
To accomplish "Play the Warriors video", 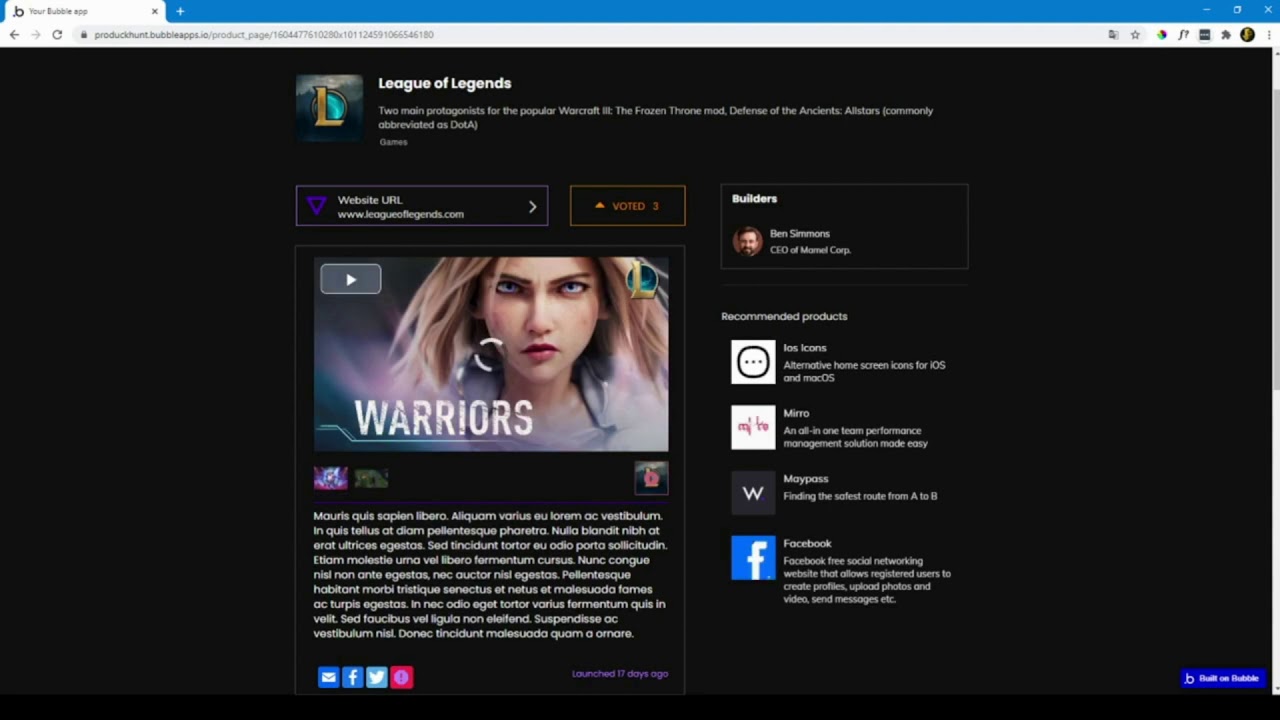I will [350, 279].
